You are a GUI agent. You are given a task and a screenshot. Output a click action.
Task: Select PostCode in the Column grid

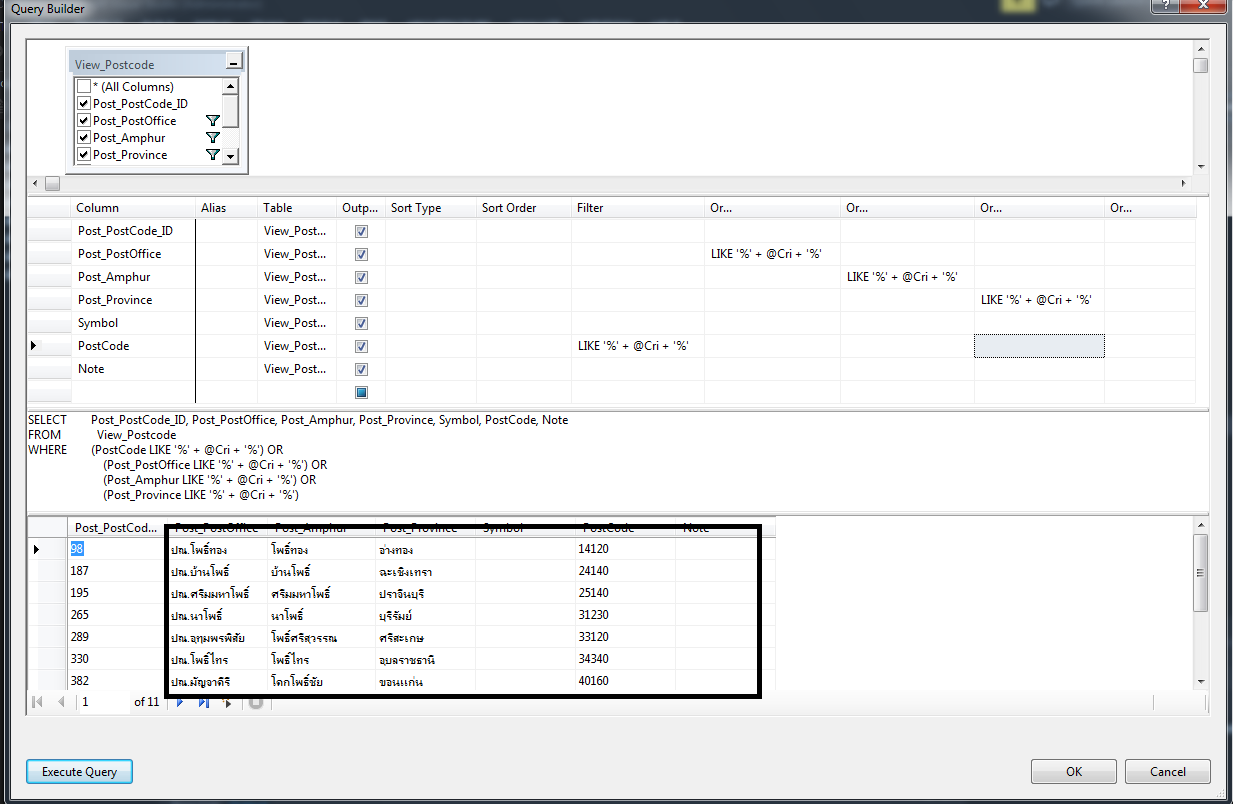click(x=134, y=346)
